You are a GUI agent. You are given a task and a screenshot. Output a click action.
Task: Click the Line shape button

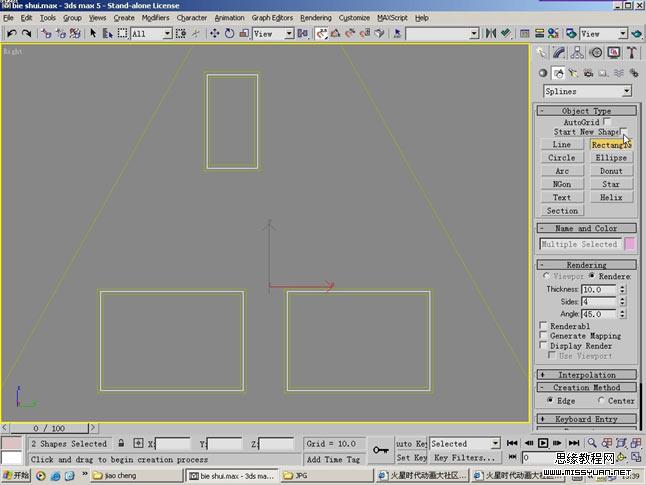coord(562,144)
